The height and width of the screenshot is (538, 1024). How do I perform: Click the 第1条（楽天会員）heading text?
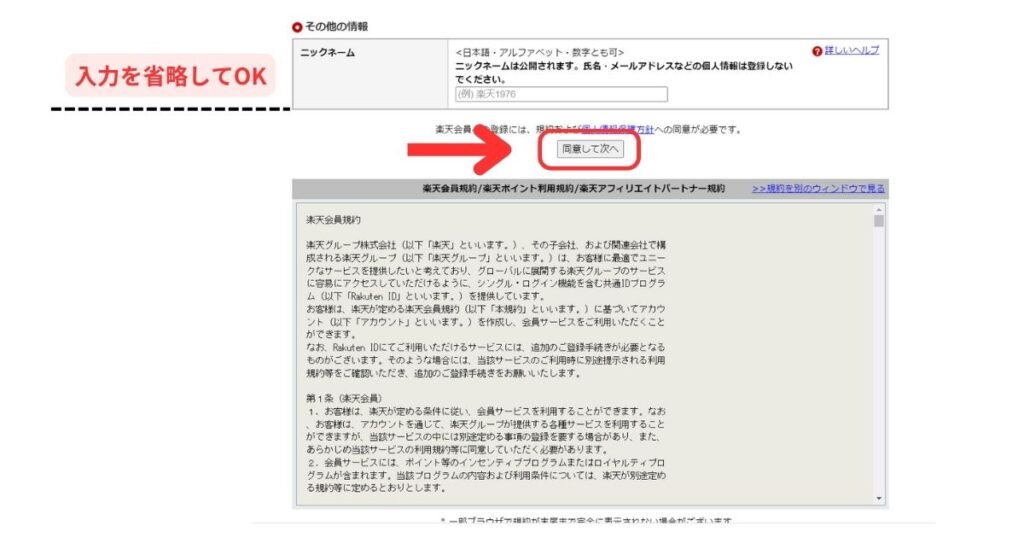(344, 398)
